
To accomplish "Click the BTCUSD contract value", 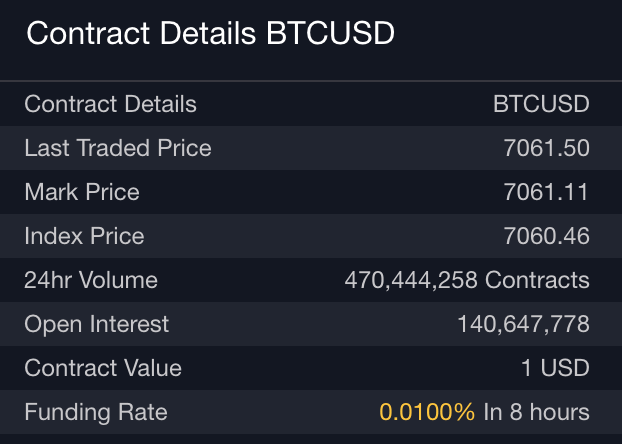I will (x=541, y=104).
